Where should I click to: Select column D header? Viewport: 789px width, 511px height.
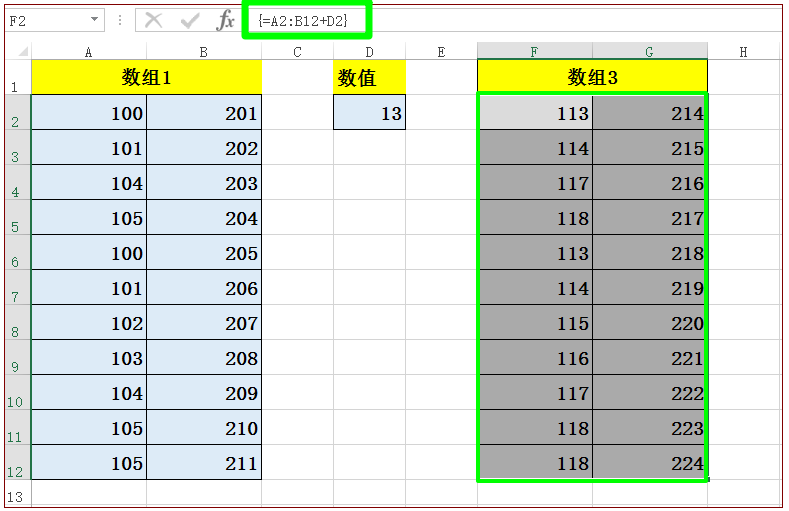coord(369,52)
